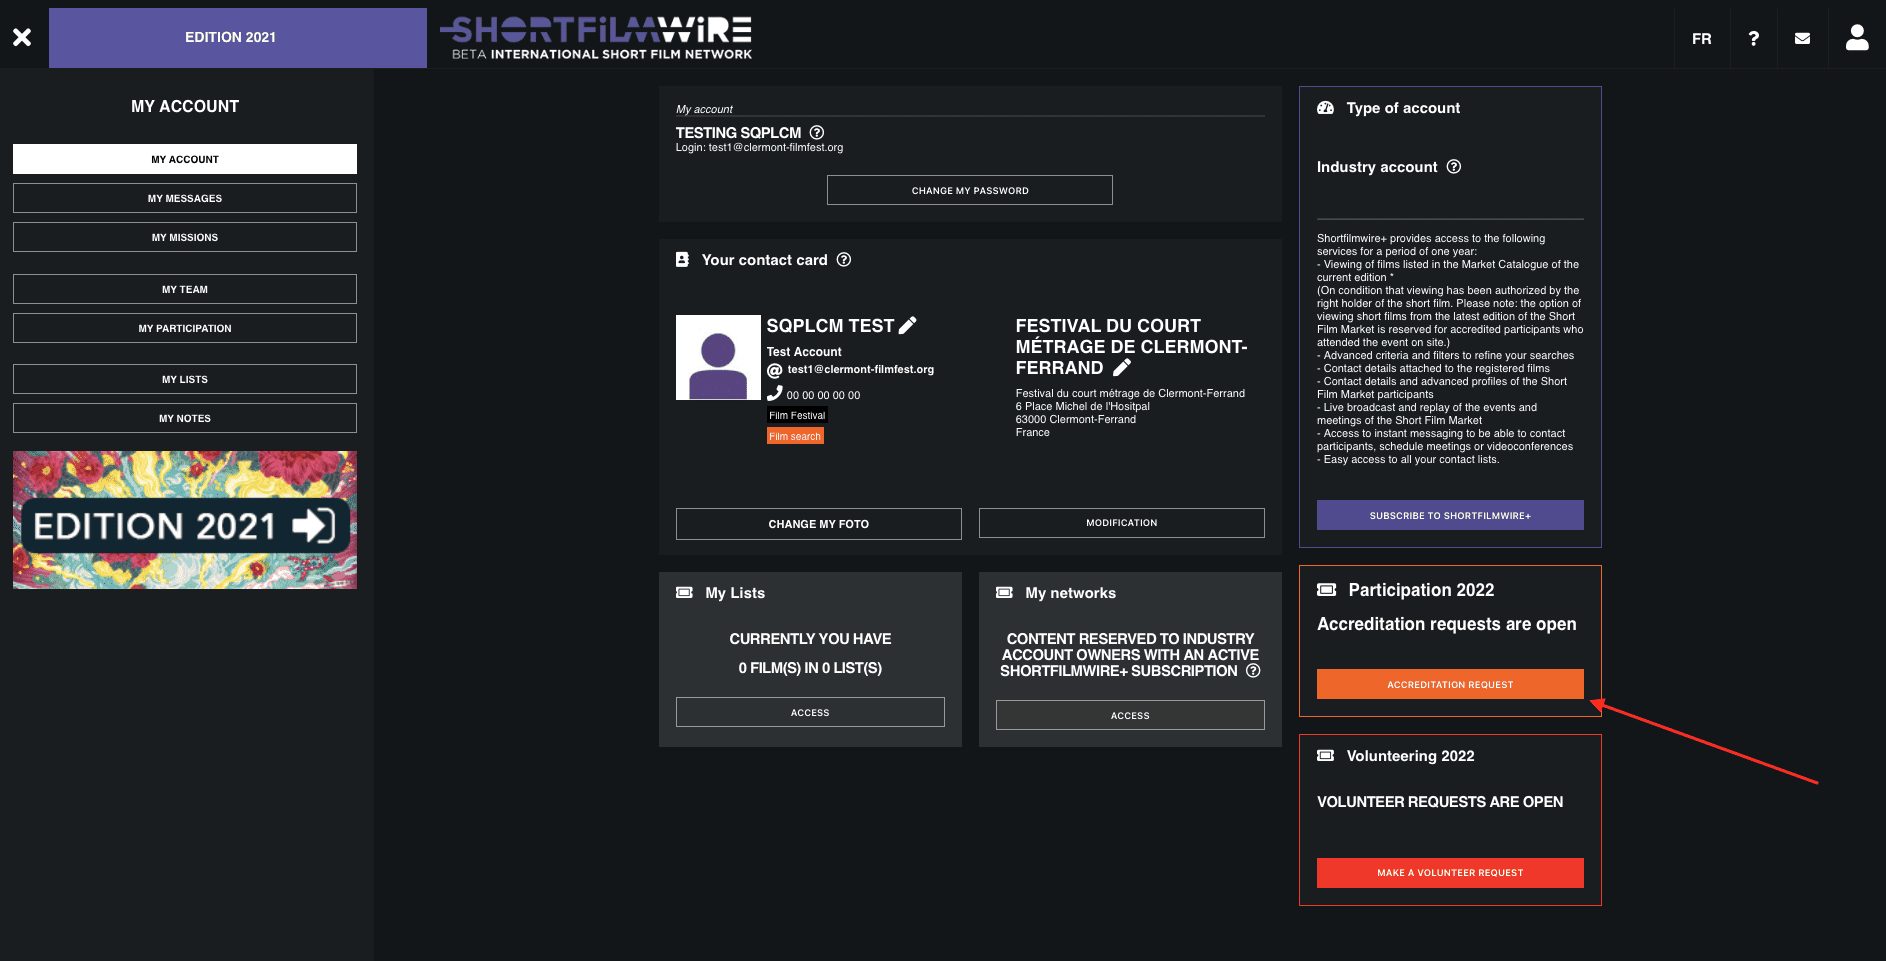This screenshot has width=1886, height=961.
Task: Open My Messages in the sidebar
Action: [185, 198]
